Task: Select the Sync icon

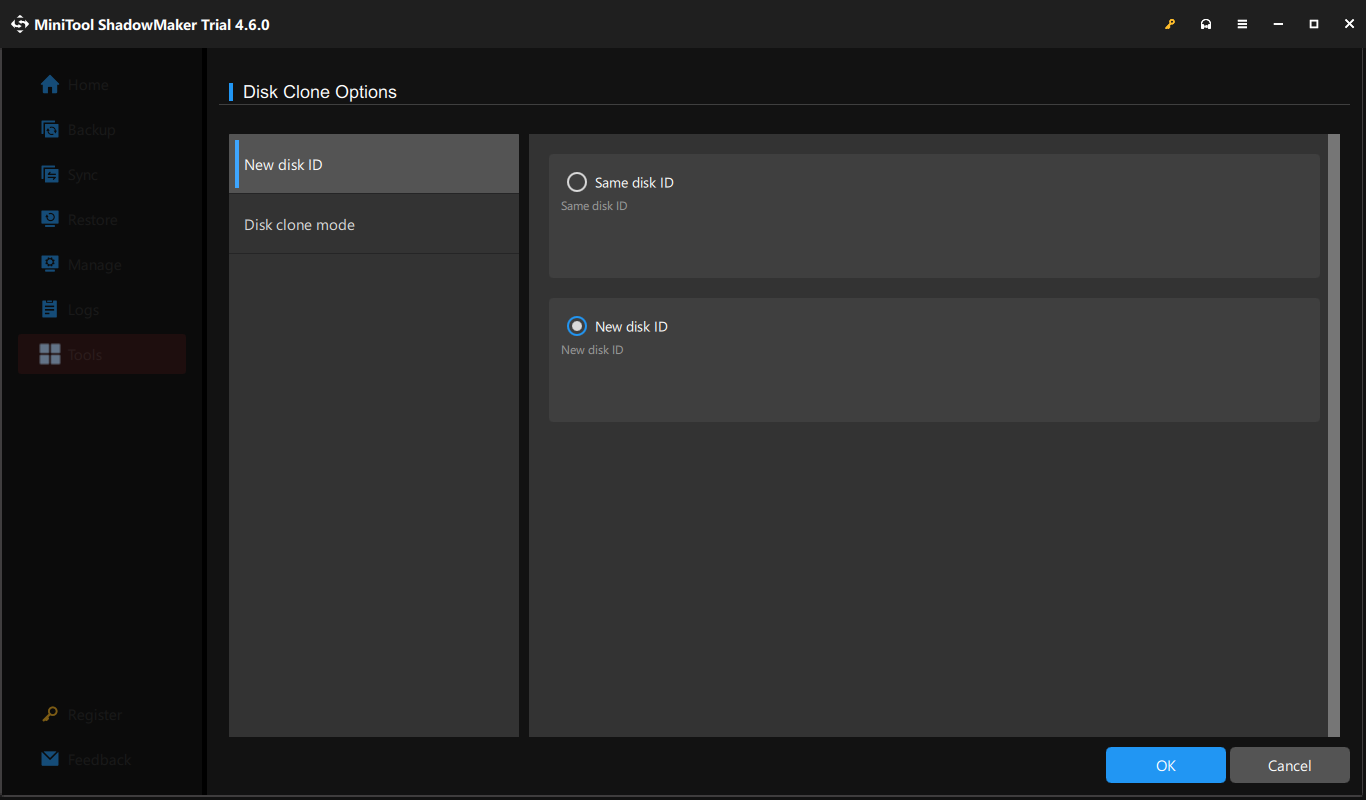Action: click(50, 174)
